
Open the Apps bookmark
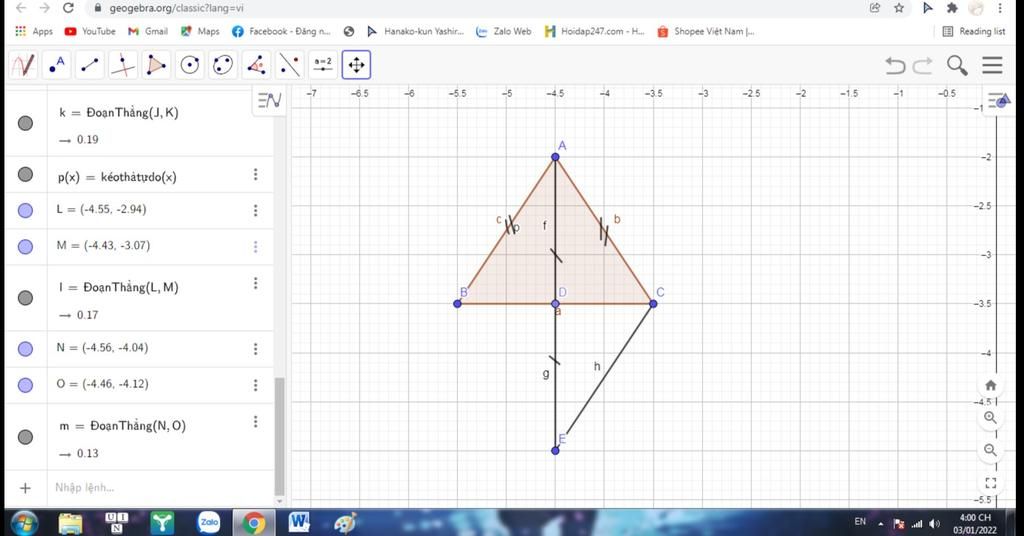click(x=34, y=31)
